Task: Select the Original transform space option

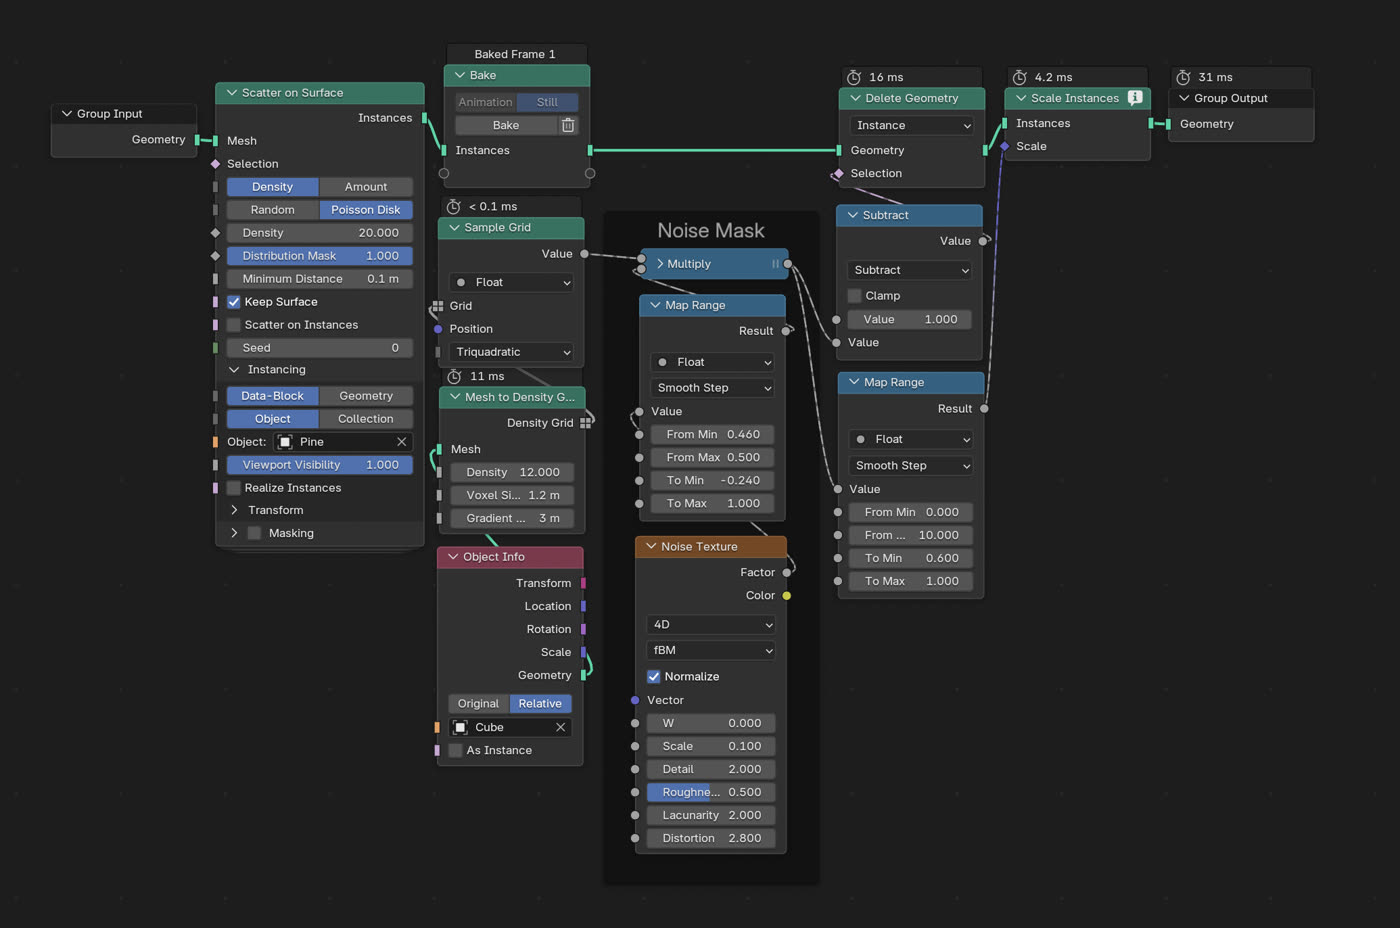Action: [x=478, y=704]
